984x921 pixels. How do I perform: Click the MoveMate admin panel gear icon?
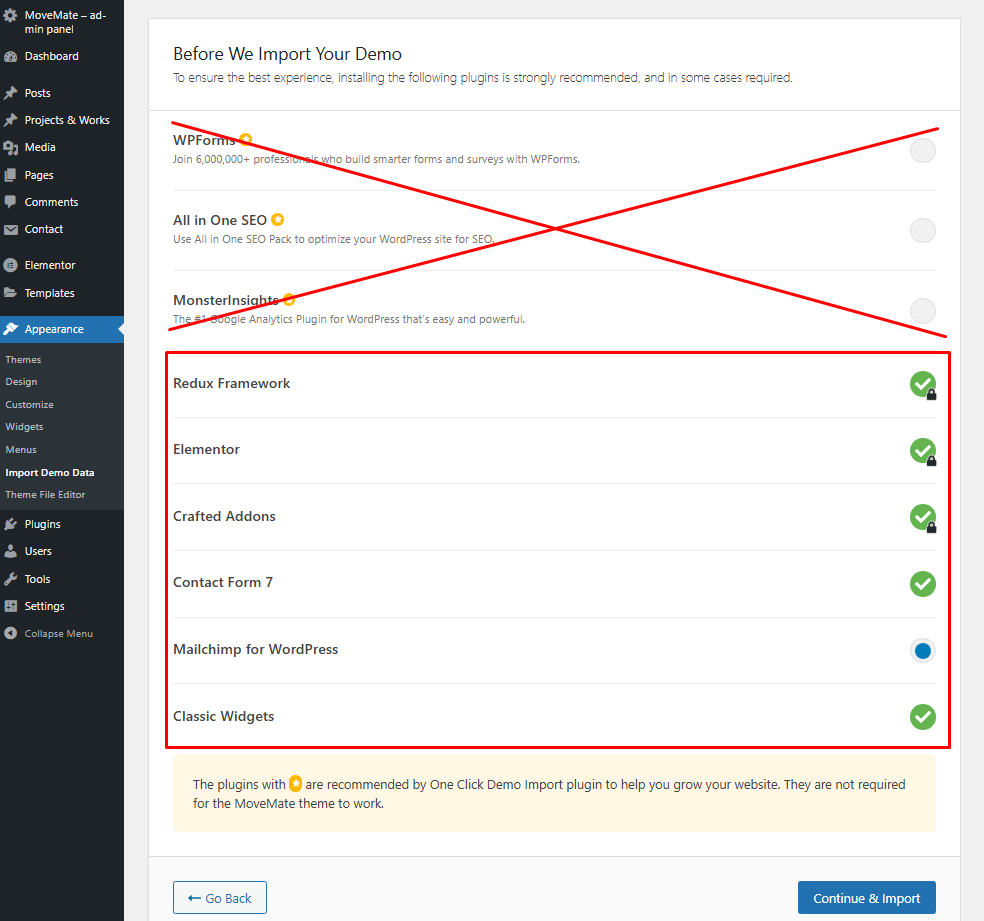[x=11, y=16]
